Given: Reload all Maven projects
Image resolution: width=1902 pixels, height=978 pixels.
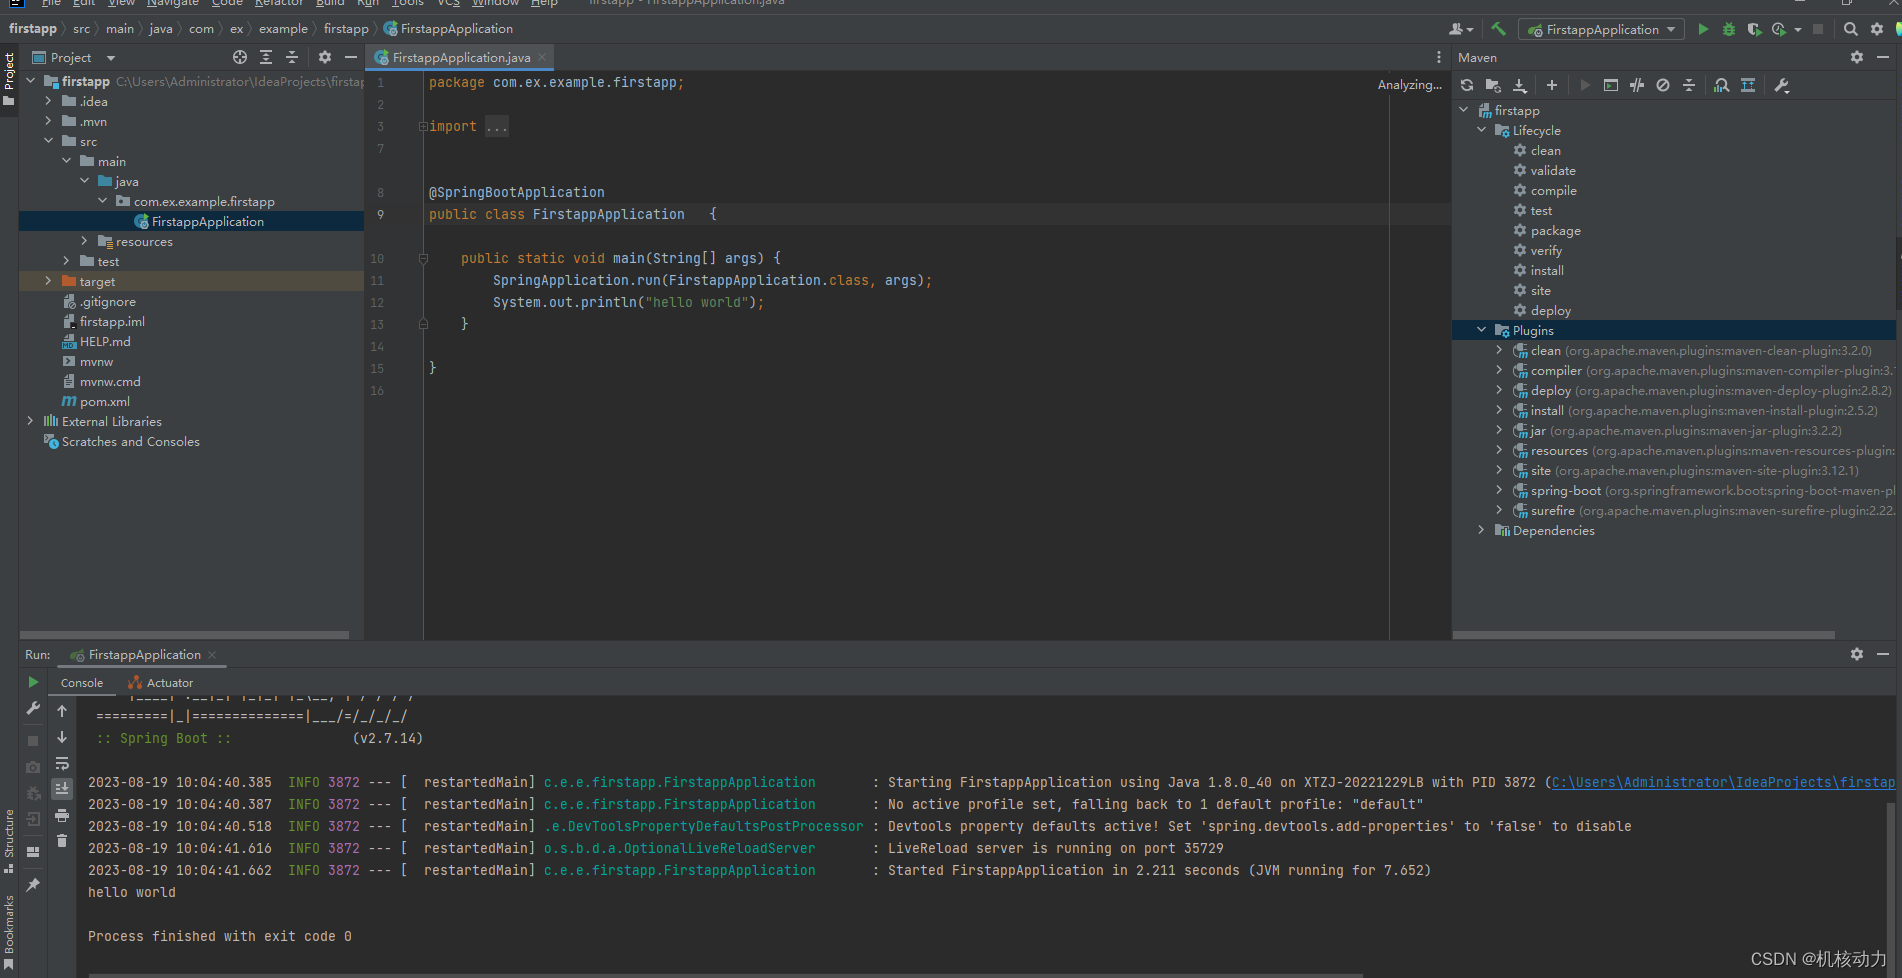Looking at the screenshot, I should (x=1467, y=85).
